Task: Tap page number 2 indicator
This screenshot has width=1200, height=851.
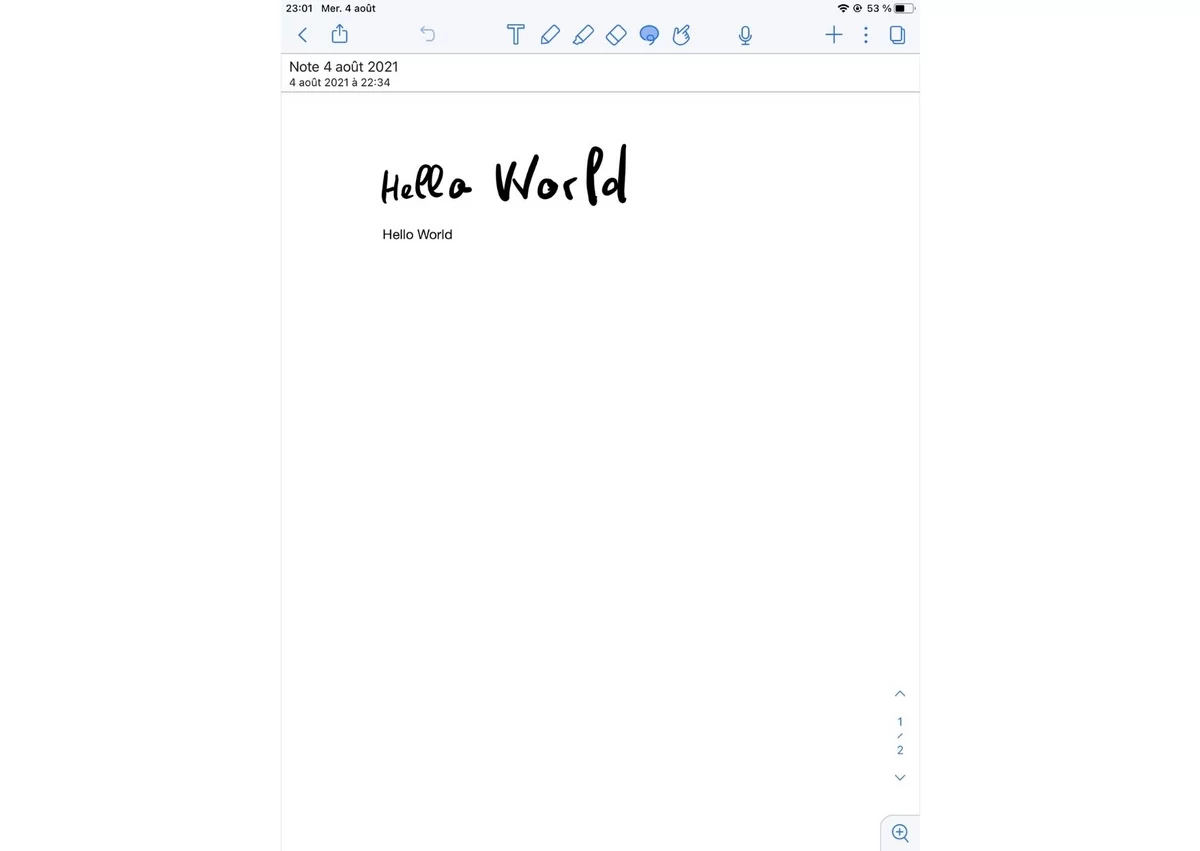Action: [x=900, y=750]
